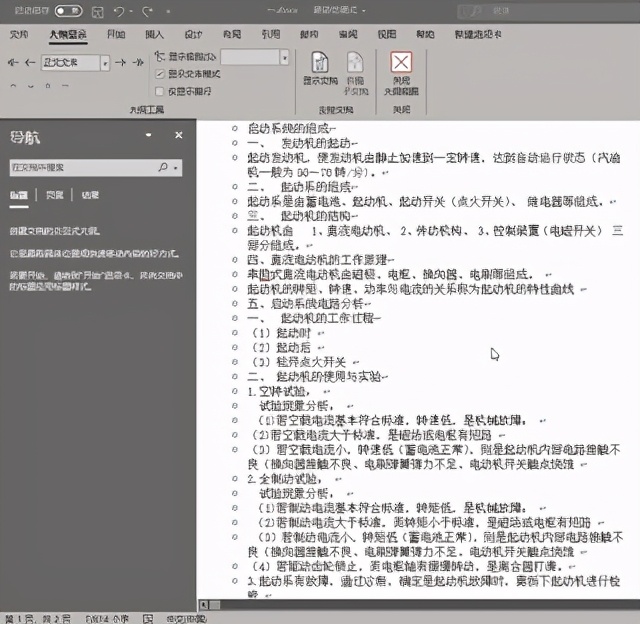640x624 pixels.
Task: Click outline bullet for line '1. 空转试验'
Action: [235, 391]
